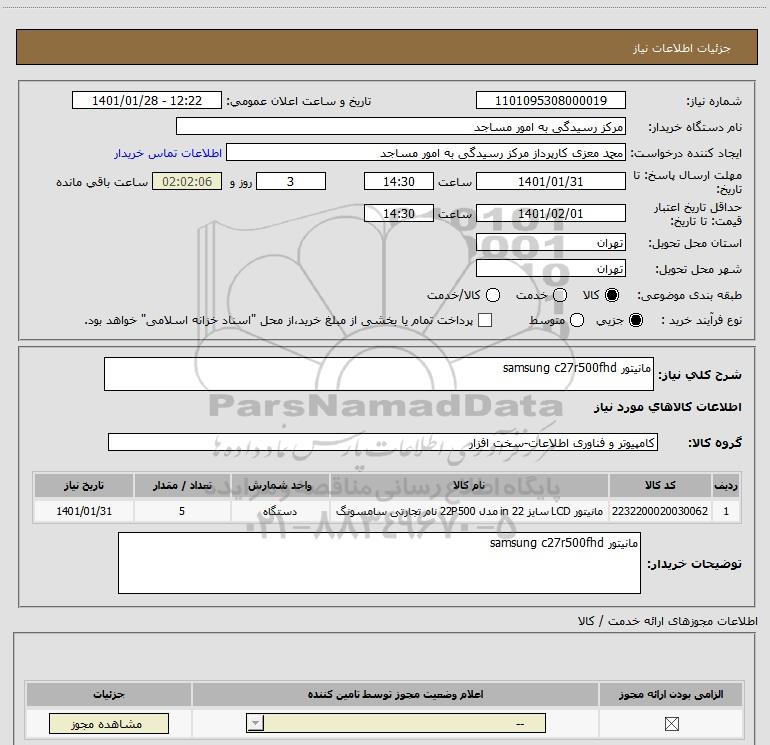Click the اطلاعات کالاهای مورد نیاز heading
The image size is (770, 745).
pyautogui.click(x=667, y=407)
